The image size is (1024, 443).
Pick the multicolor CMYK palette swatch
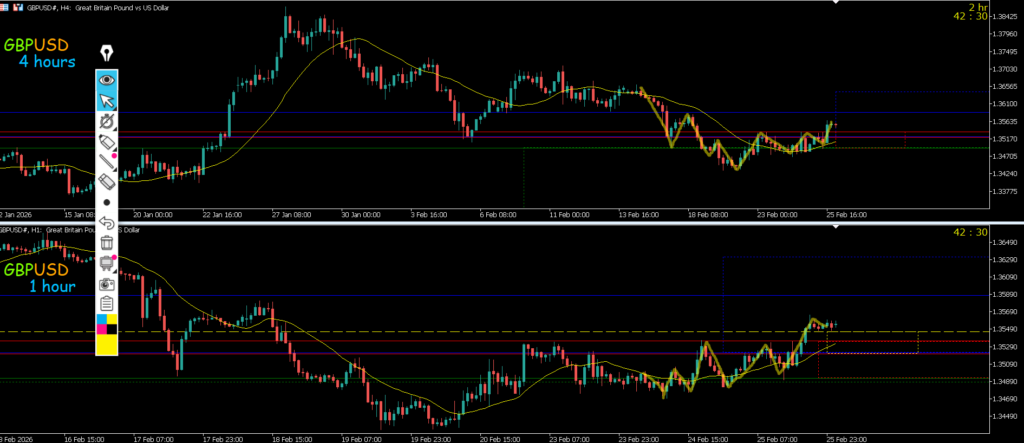[107, 324]
